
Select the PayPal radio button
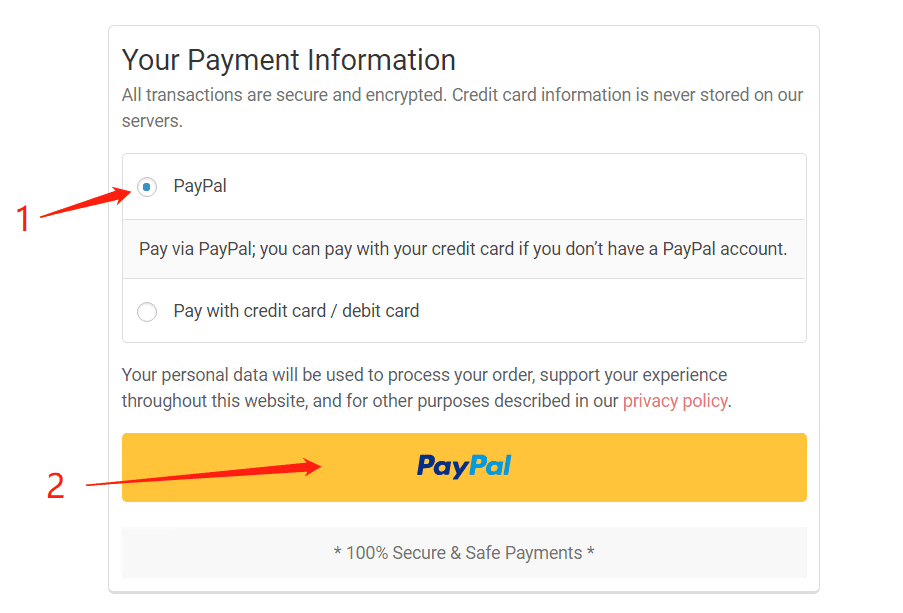147,187
